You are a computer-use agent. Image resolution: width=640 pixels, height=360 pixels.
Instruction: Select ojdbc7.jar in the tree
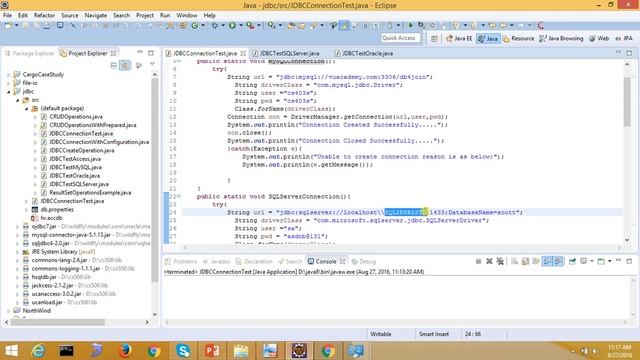[x=44, y=227]
